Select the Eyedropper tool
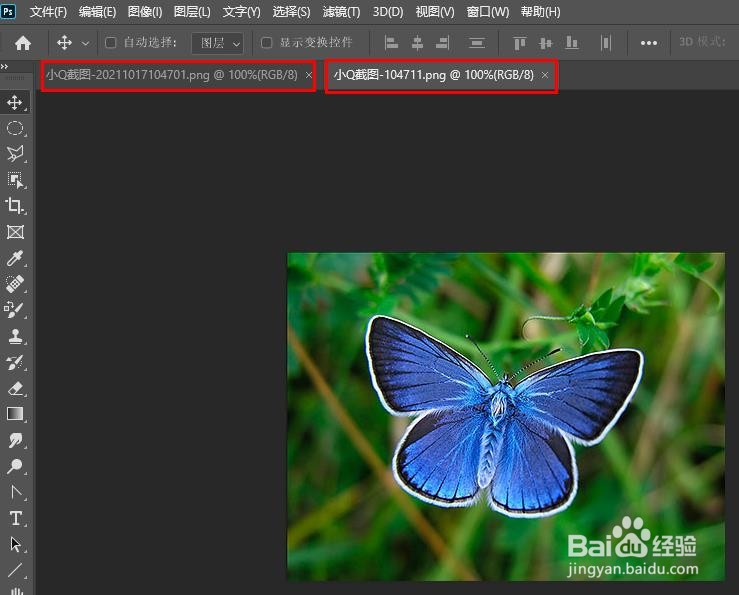 [x=15, y=258]
